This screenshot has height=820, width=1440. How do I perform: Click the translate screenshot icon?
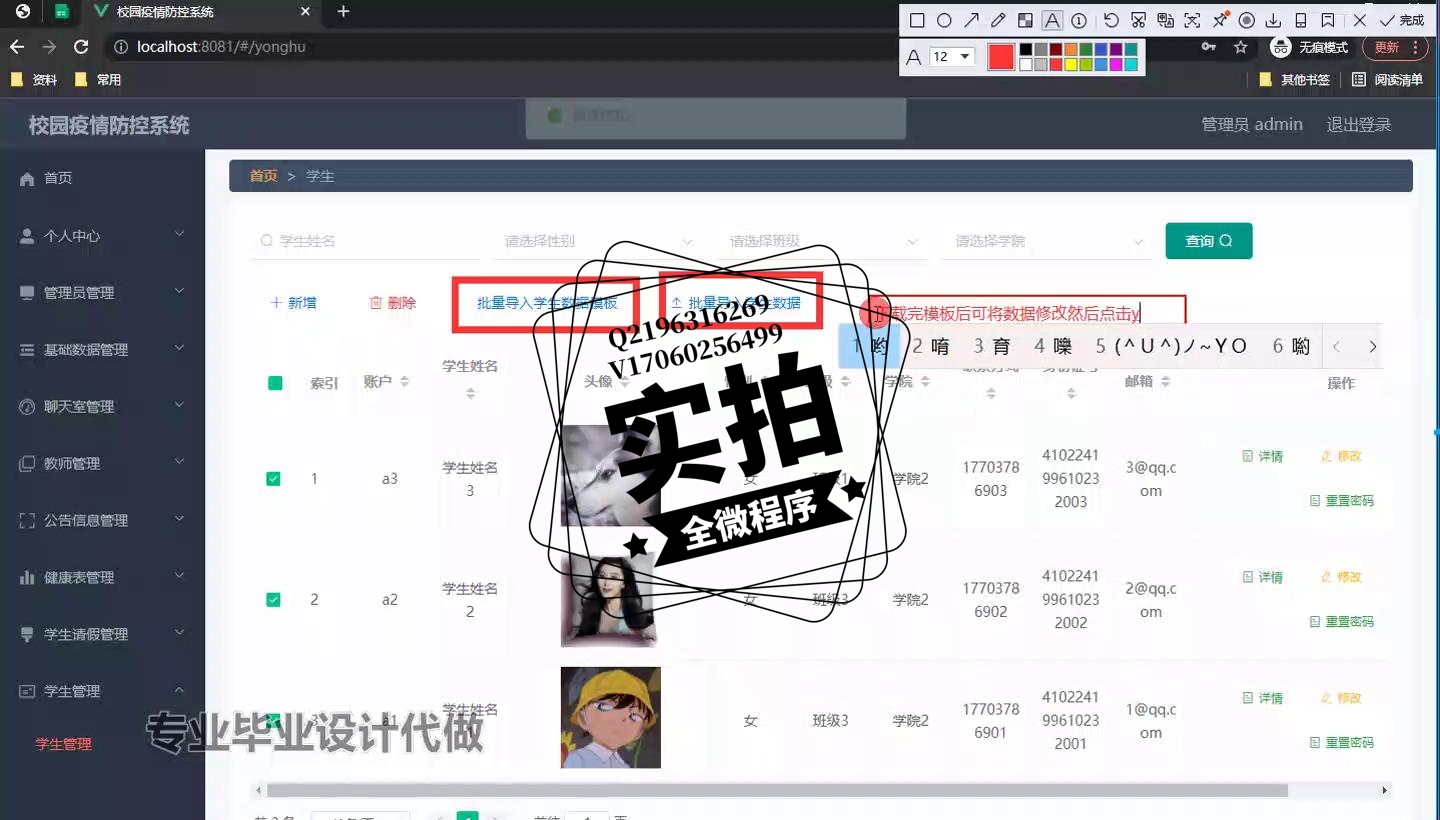[x=1165, y=20]
